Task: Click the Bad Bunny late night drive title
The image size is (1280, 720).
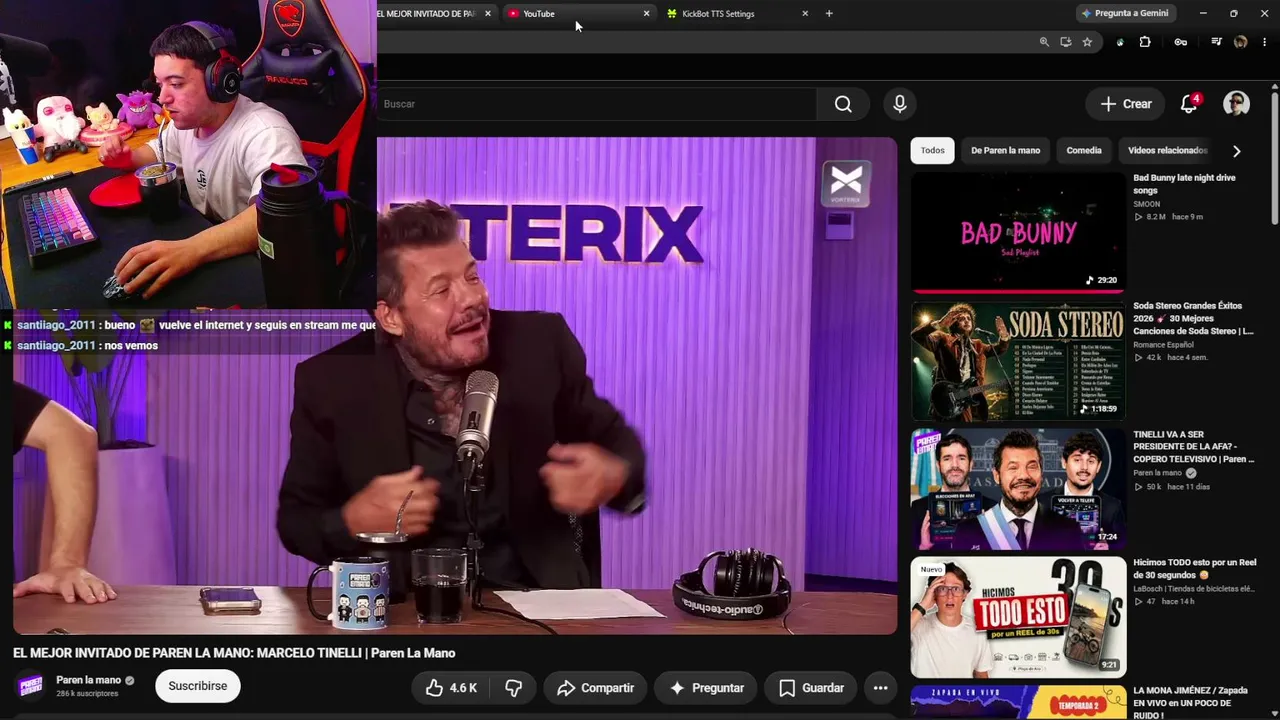Action: (1184, 184)
